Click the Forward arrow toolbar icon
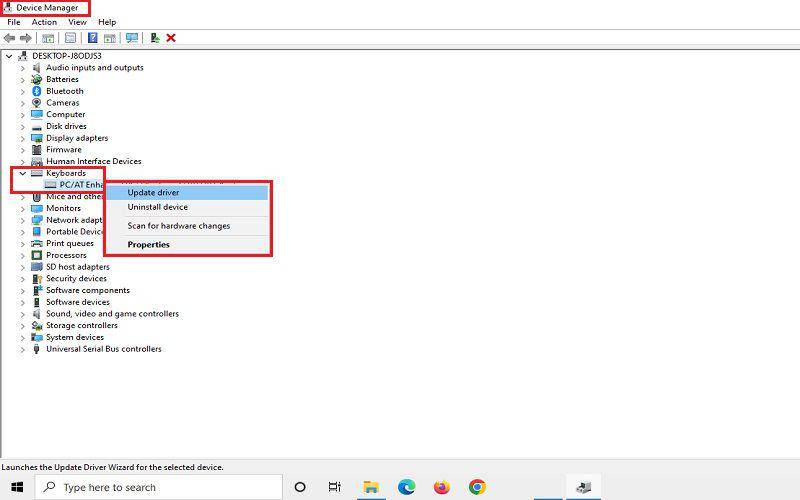 pos(26,38)
